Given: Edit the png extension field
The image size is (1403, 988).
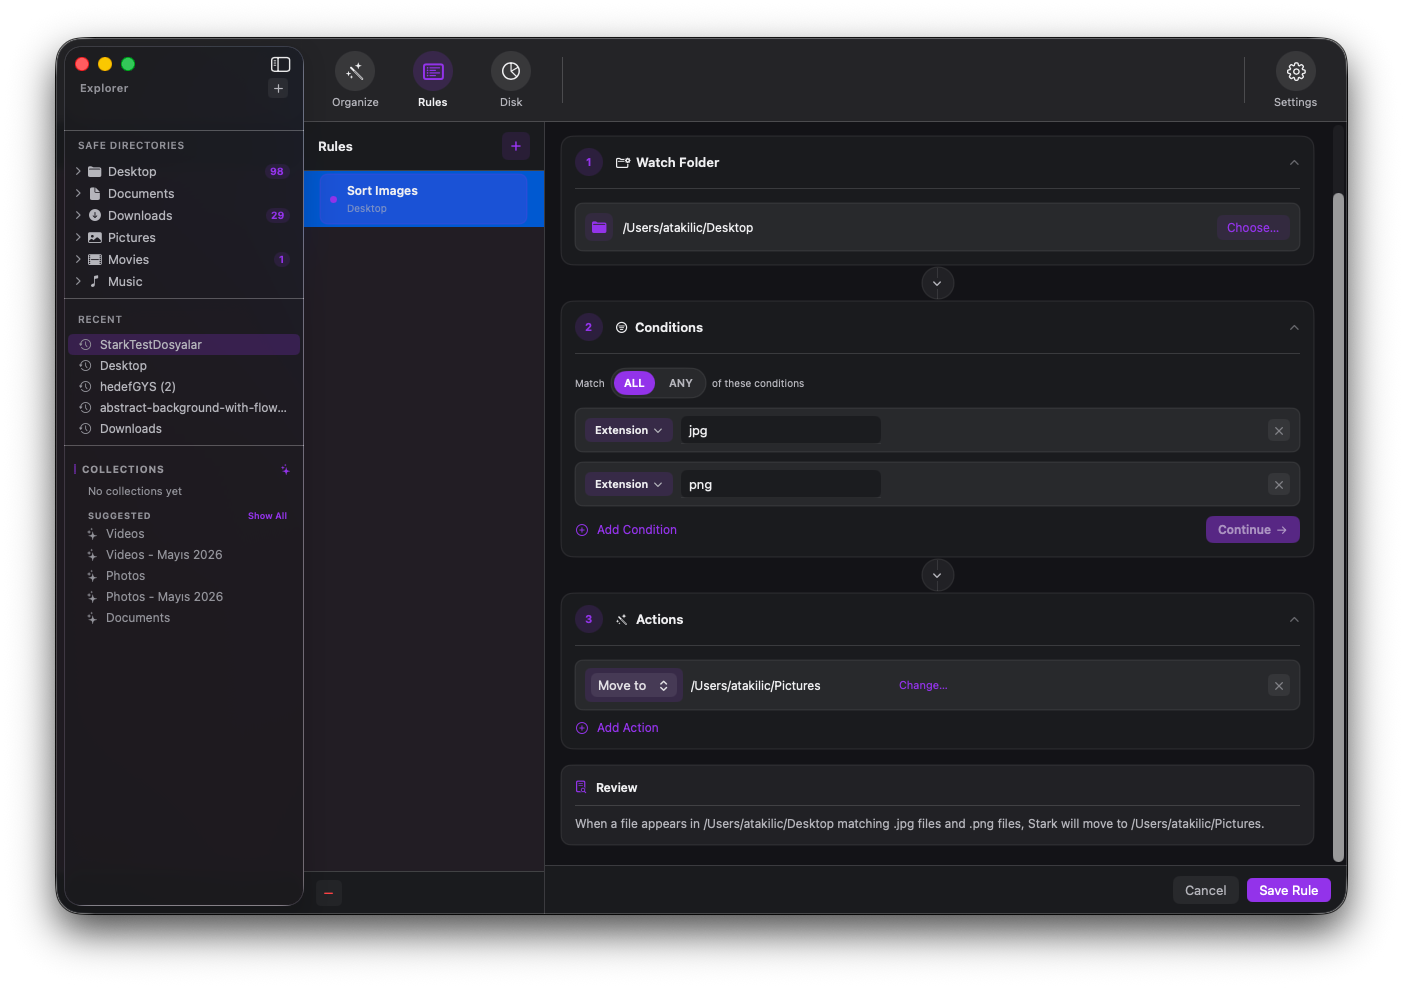Looking at the screenshot, I should (781, 484).
